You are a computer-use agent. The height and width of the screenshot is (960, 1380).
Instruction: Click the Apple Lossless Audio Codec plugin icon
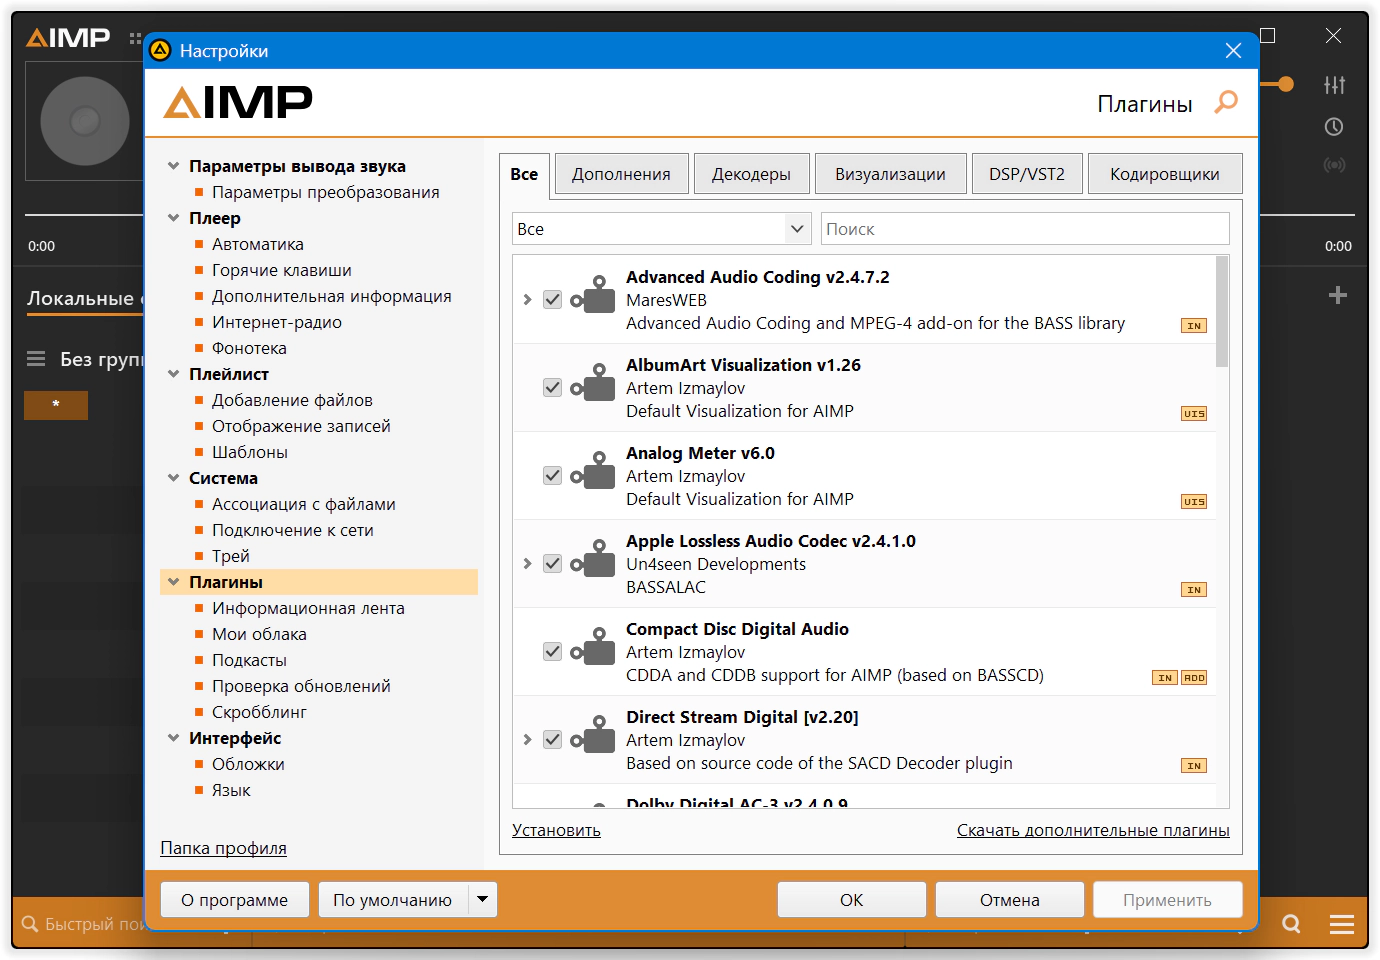coord(593,559)
